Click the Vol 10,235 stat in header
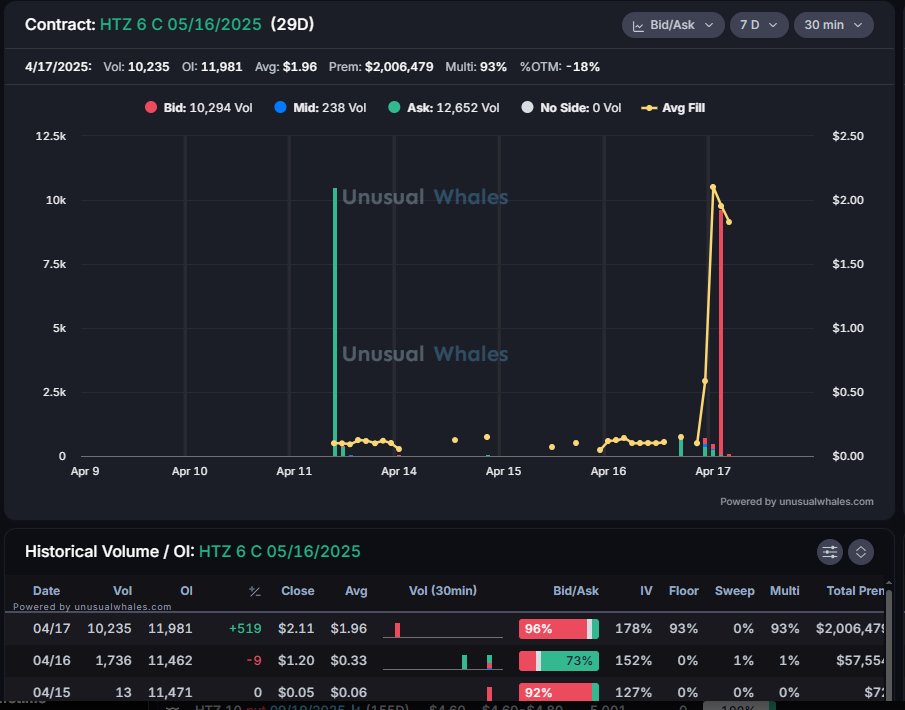905x710 pixels. [136, 67]
